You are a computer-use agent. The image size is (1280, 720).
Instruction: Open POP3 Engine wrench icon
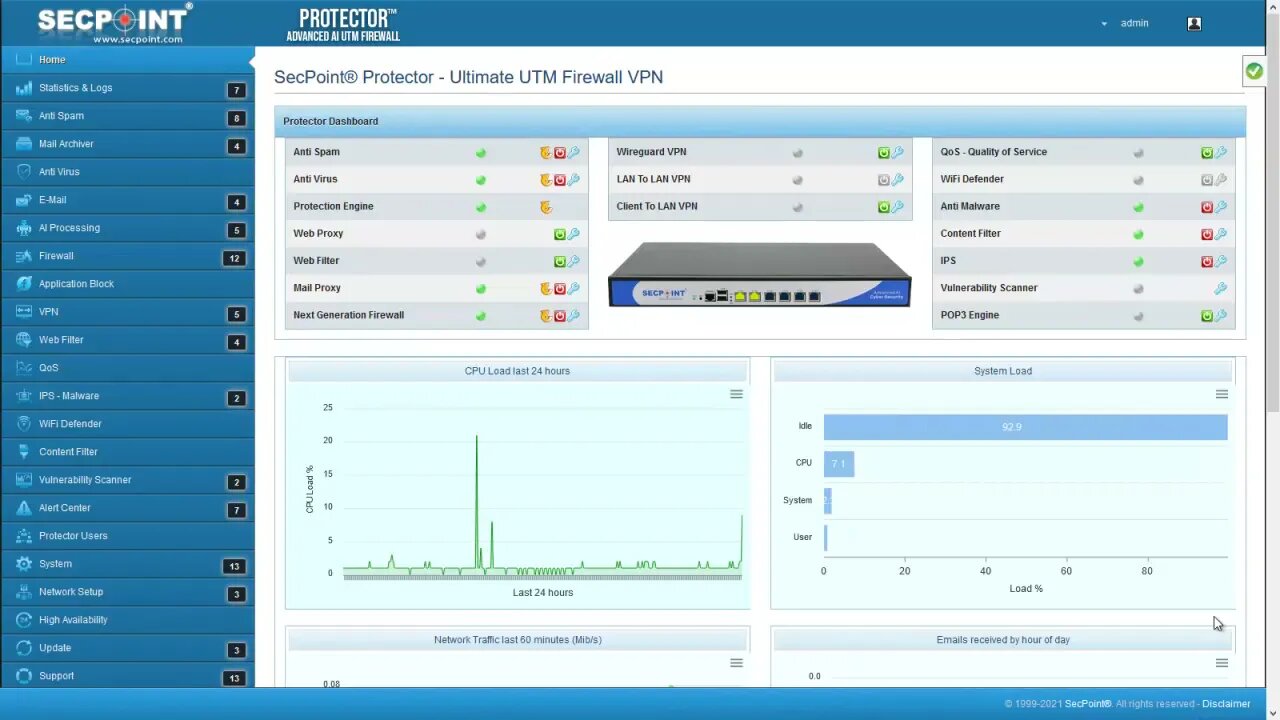1220,315
